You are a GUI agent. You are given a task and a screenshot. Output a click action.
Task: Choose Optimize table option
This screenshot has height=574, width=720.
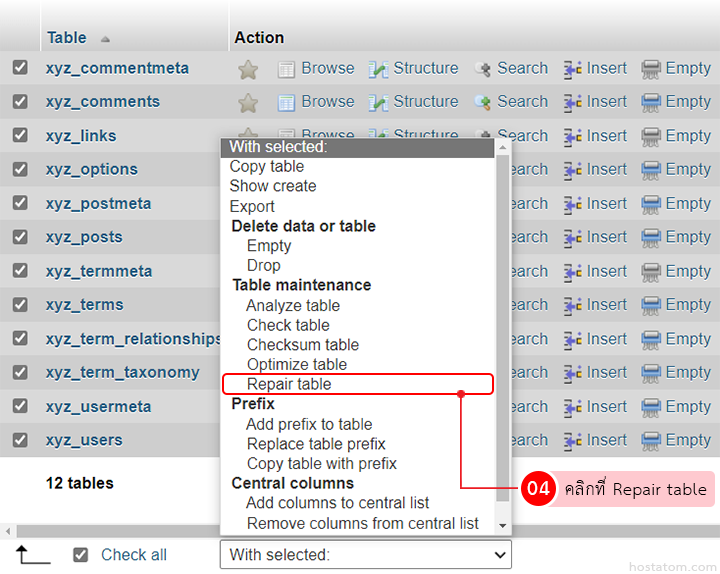pos(297,364)
